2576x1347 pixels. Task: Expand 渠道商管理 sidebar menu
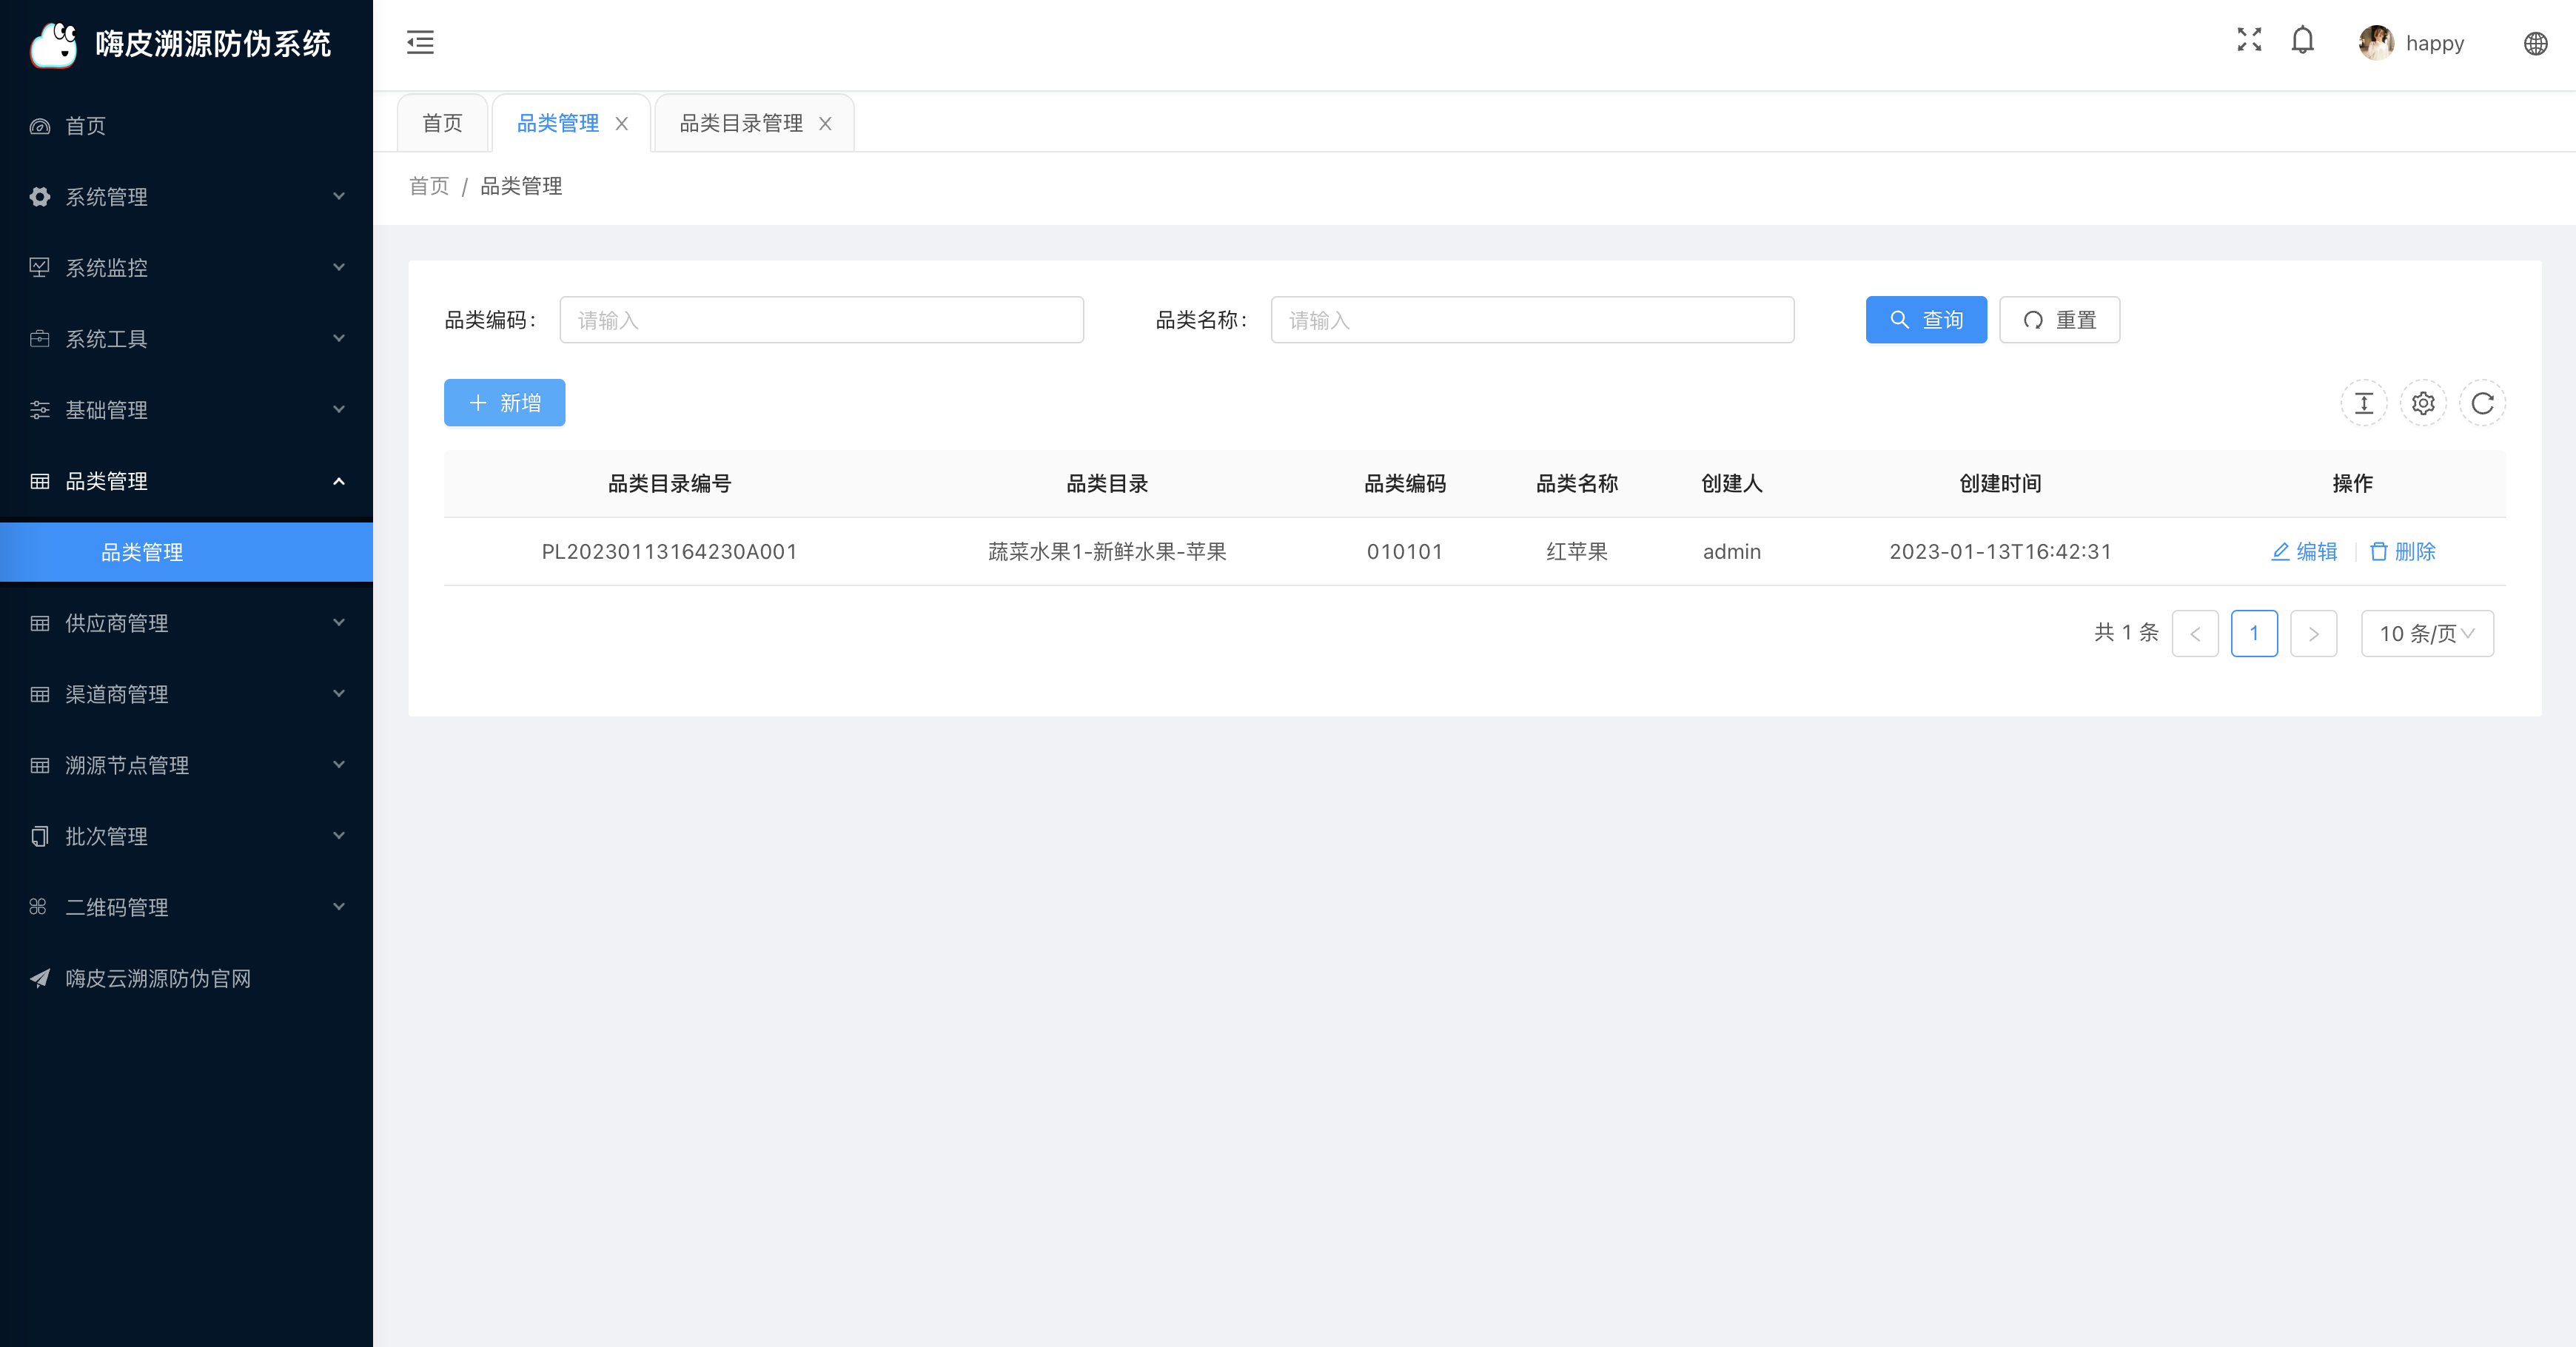186,694
